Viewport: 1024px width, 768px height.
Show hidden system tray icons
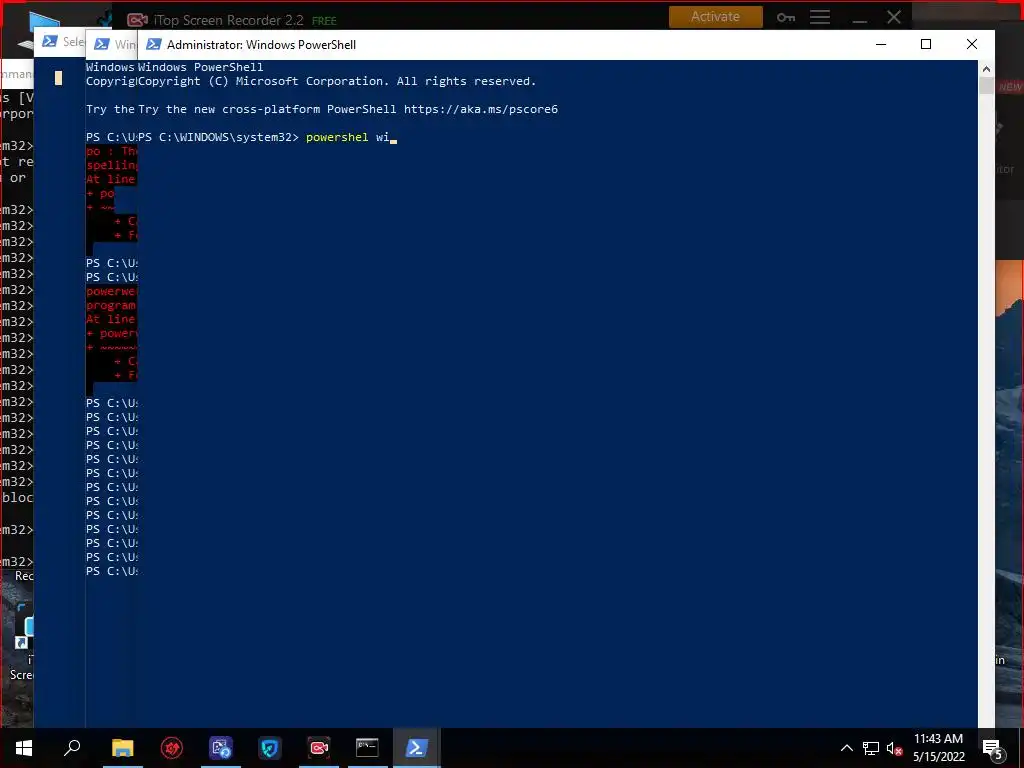(x=846, y=748)
